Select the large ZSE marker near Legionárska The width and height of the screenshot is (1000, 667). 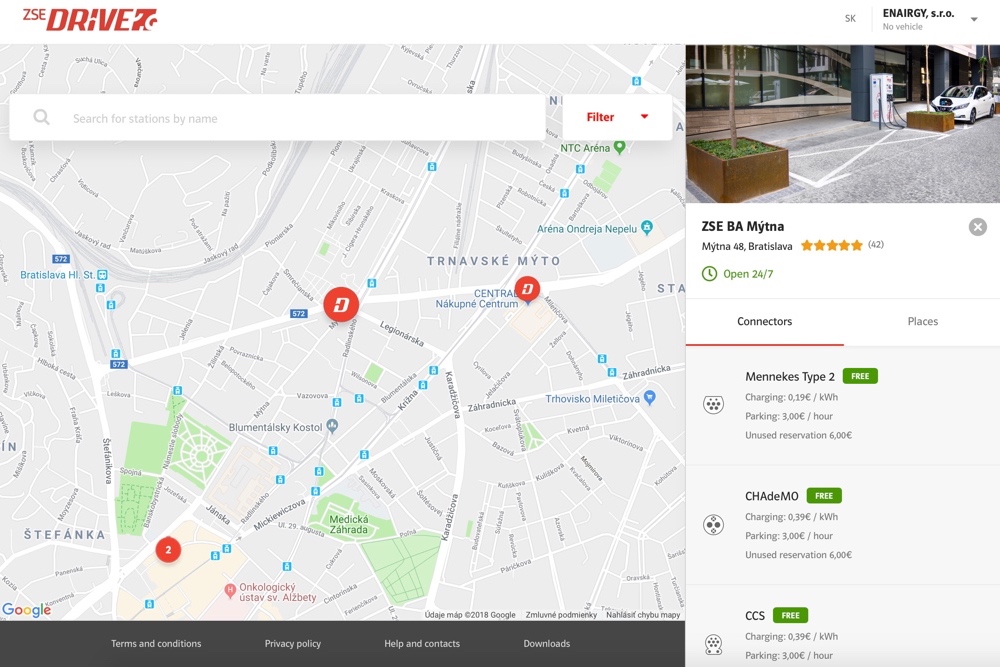[x=341, y=305]
